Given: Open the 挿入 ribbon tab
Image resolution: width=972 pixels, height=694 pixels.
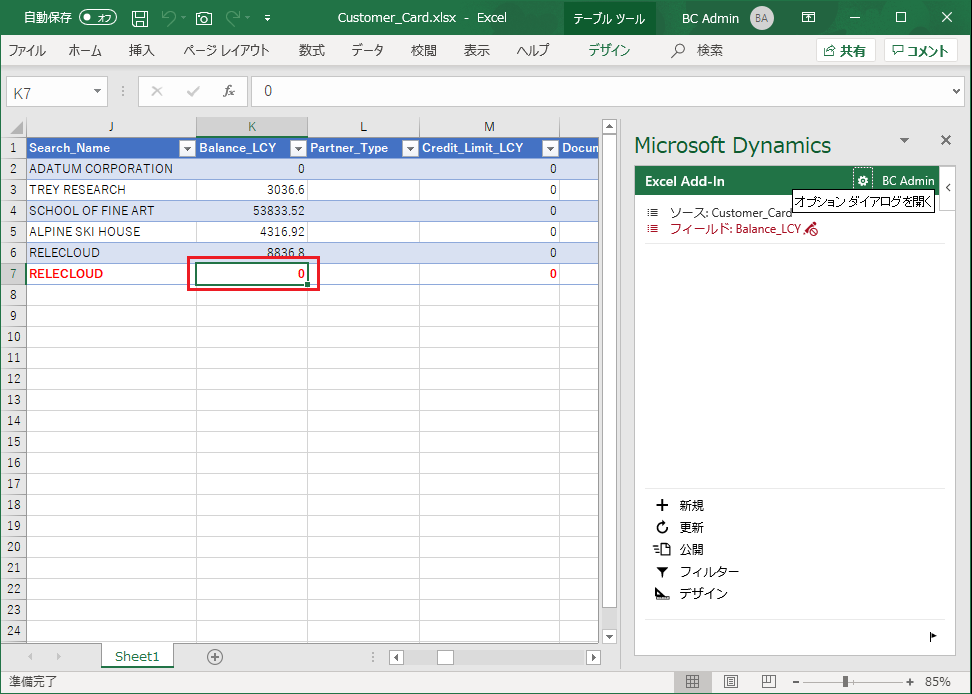Looking at the screenshot, I should tap(141, 50).
